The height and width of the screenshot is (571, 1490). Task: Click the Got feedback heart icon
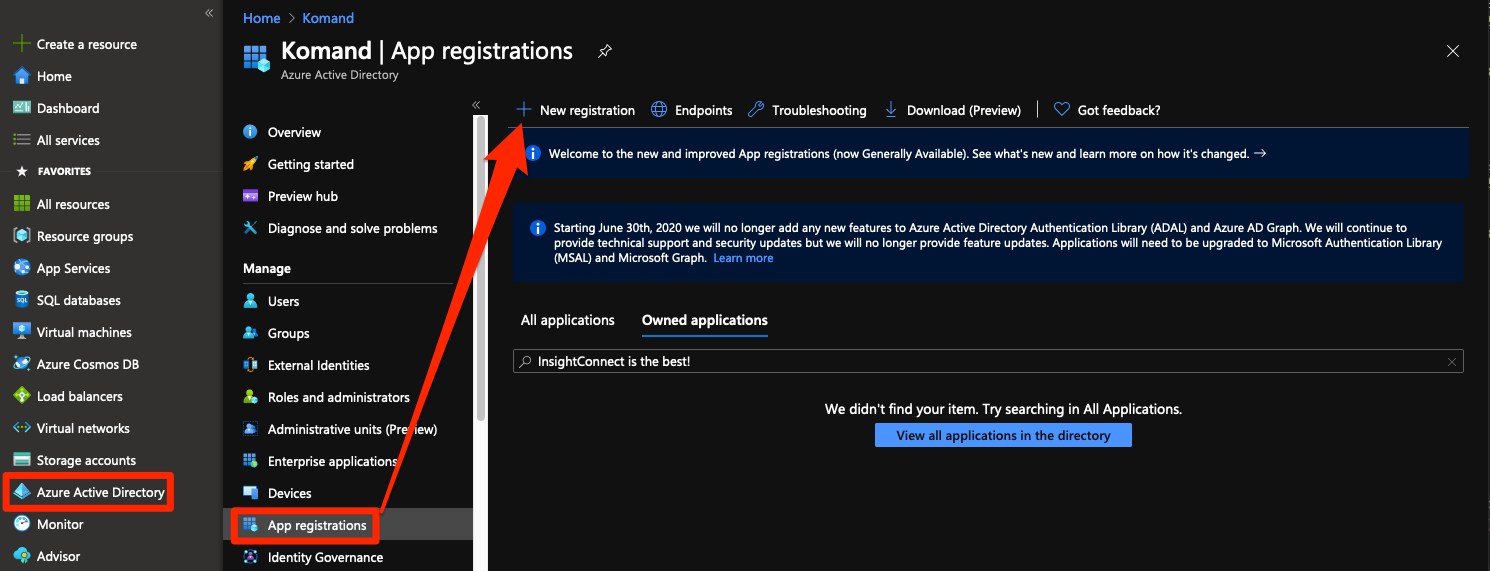click(x=1062, y=110)
